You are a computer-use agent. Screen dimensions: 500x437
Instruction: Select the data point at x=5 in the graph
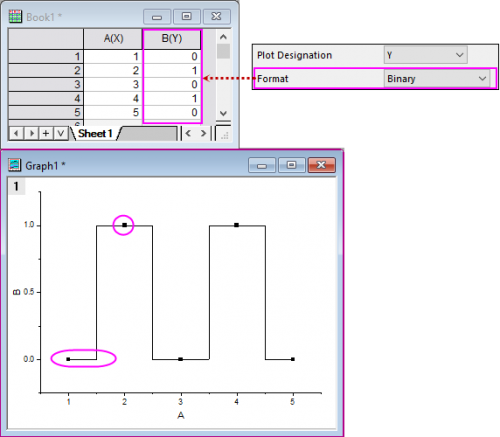[x=293, y=359]
